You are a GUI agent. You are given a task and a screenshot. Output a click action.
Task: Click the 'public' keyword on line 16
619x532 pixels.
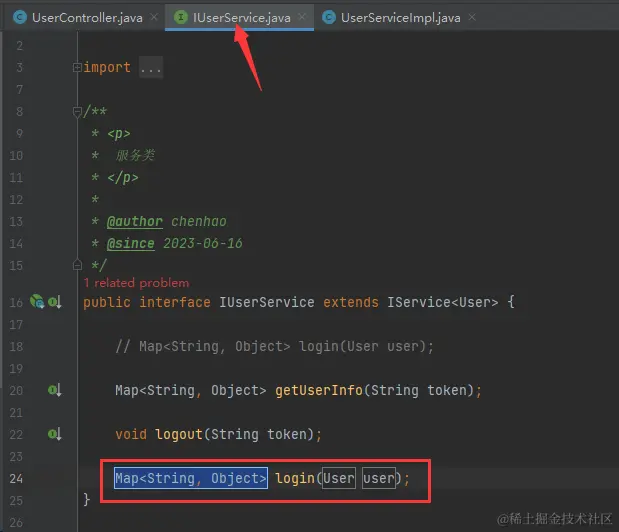[107, 302]
